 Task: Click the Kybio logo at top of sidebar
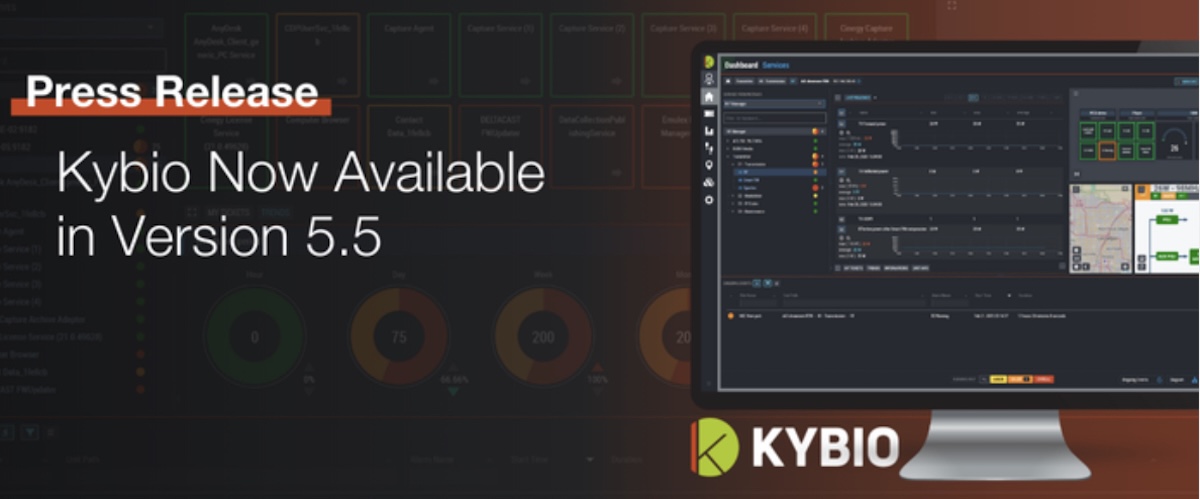[709, 63]
